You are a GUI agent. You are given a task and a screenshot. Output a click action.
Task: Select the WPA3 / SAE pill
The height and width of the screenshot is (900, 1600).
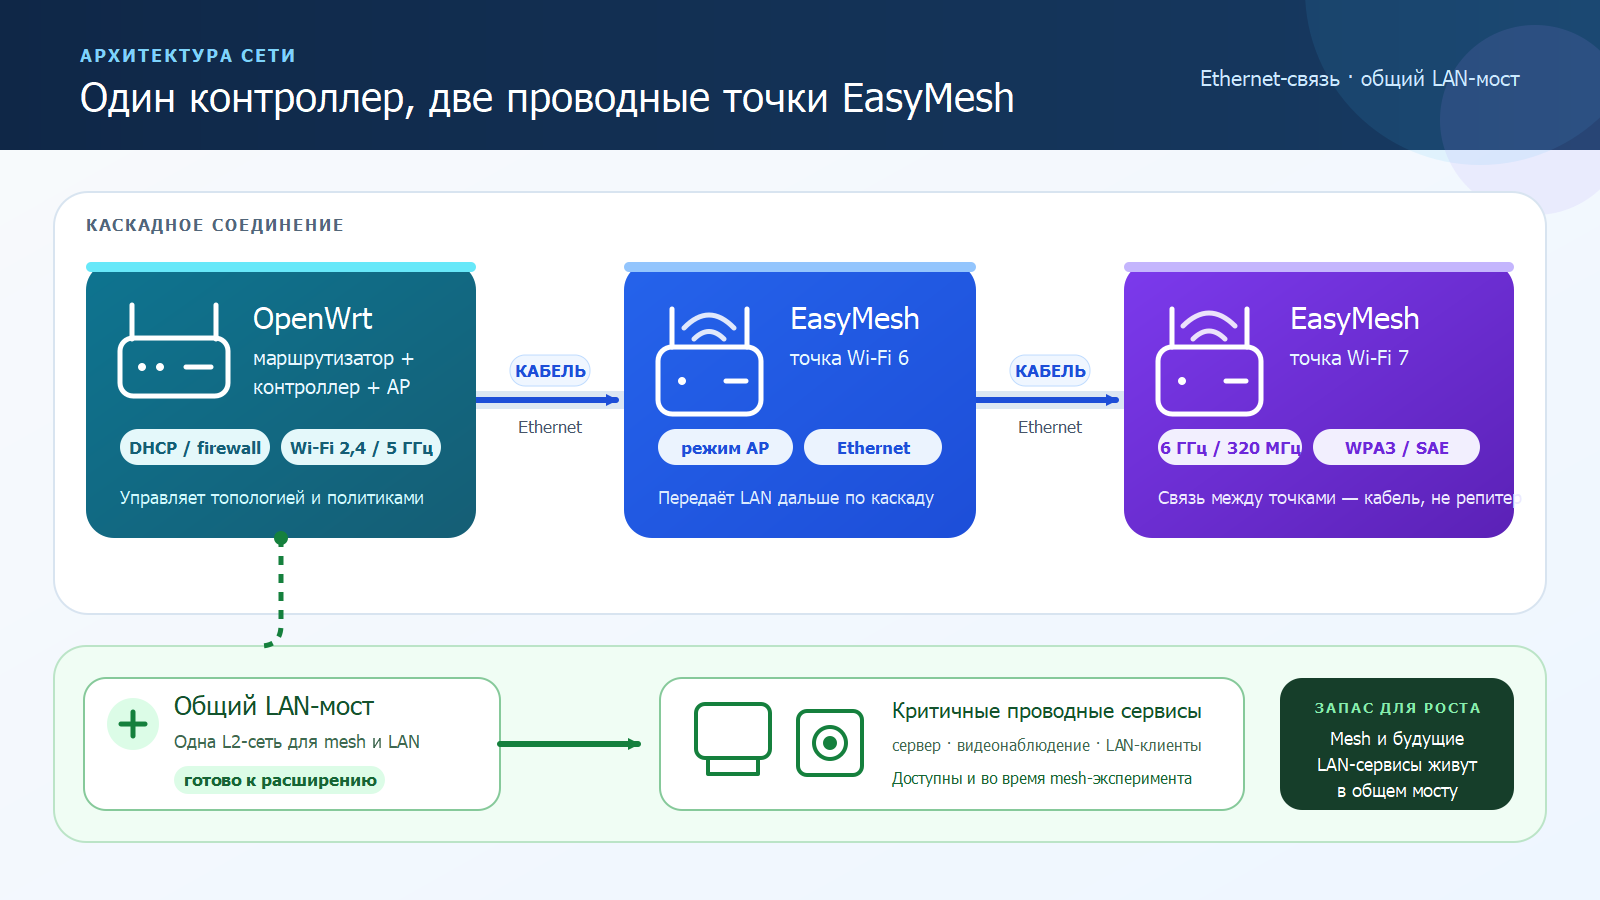click(1396, 448)
